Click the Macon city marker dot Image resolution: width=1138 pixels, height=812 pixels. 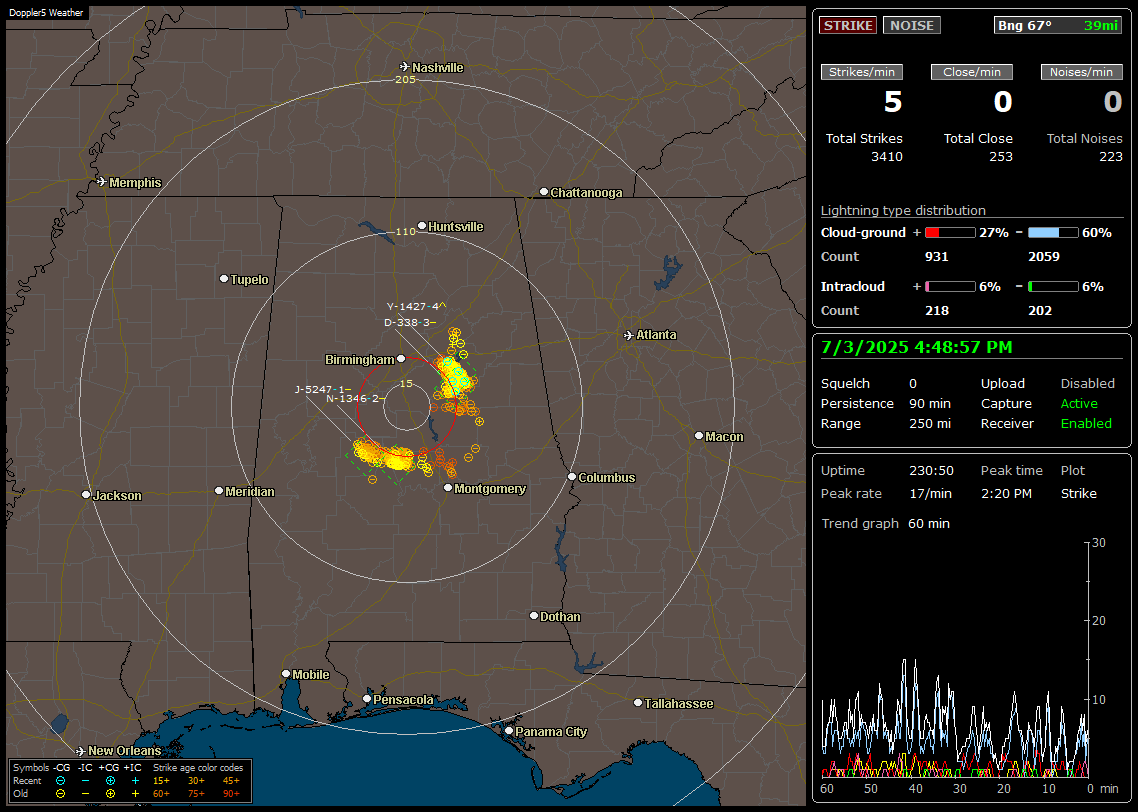[699, 435]
